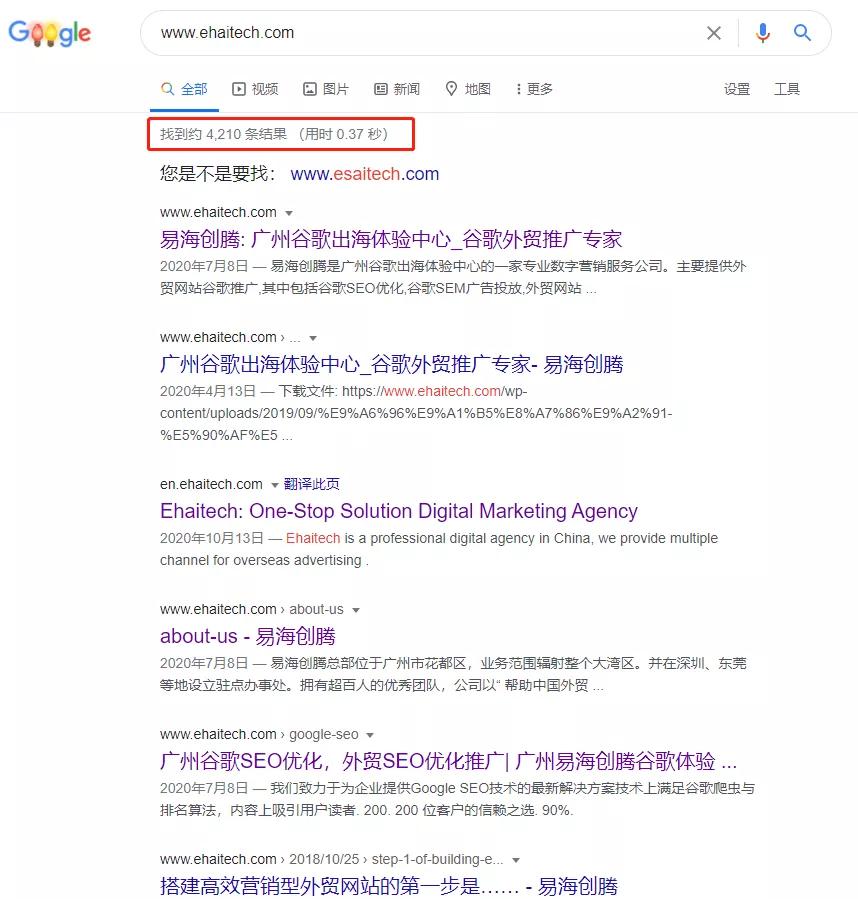Click the red www.ehaitech.com text in snippet

pos(442,391)
